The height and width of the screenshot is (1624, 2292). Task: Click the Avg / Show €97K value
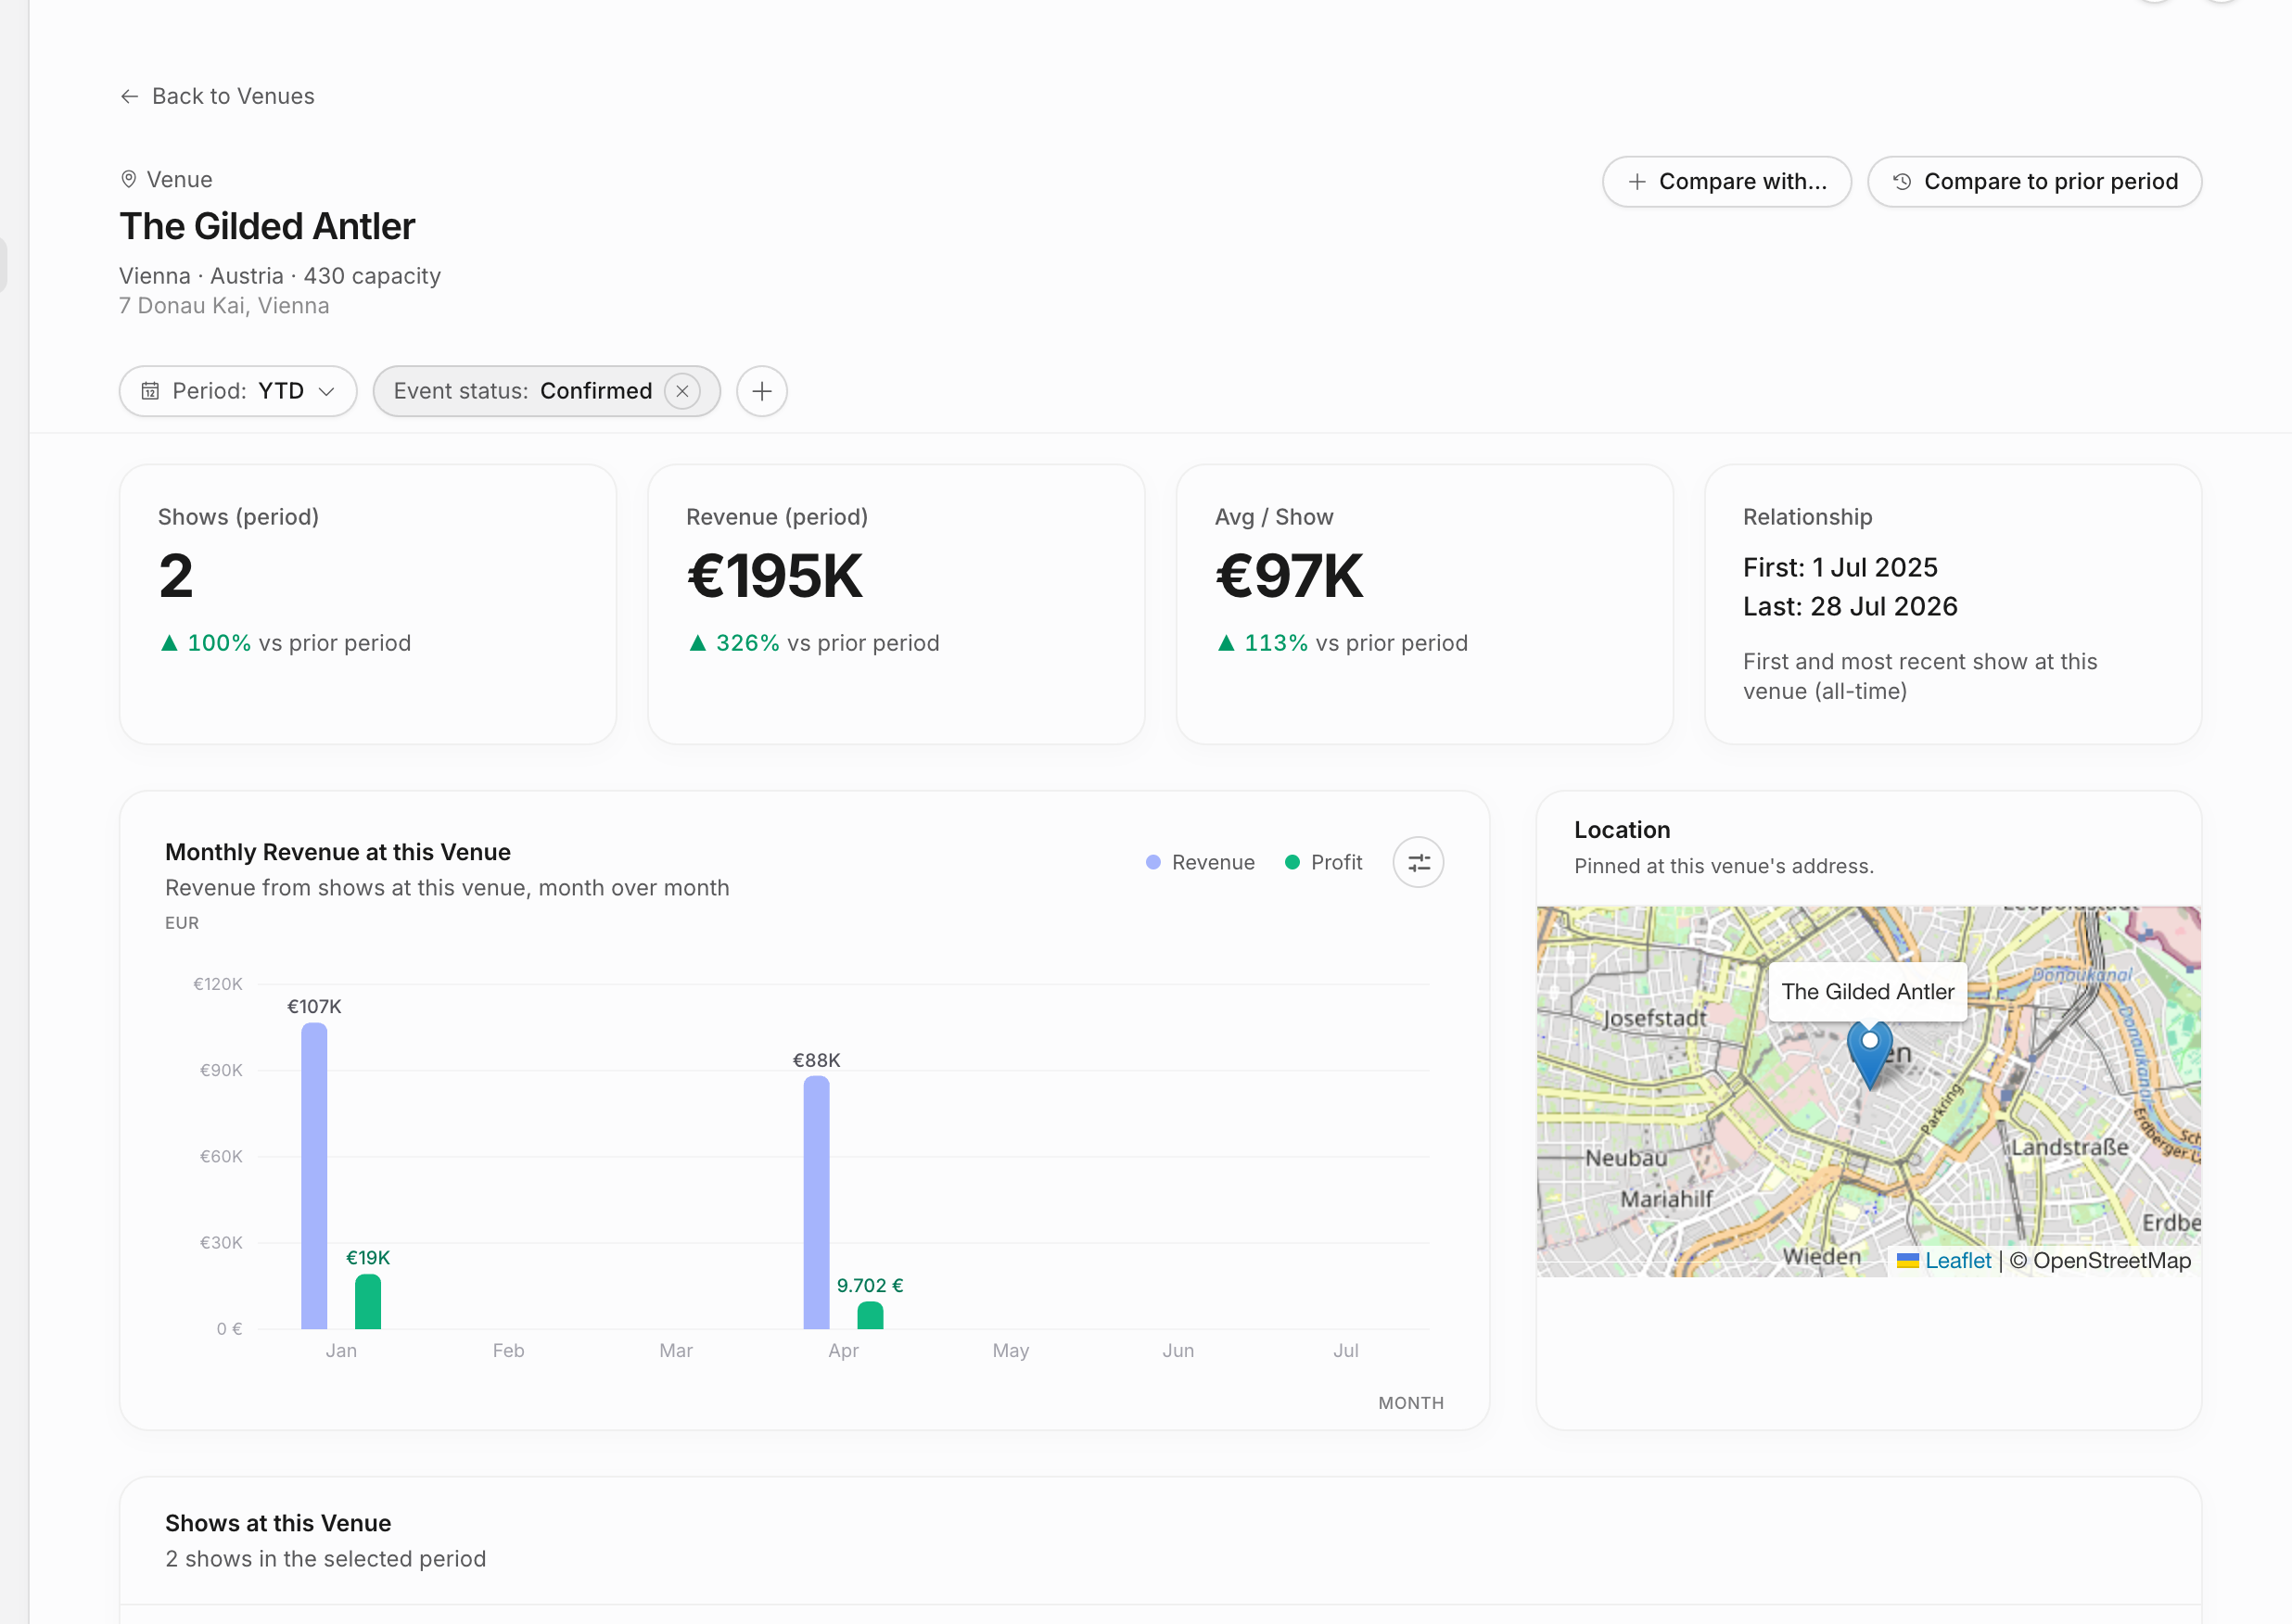[1288, 576]
